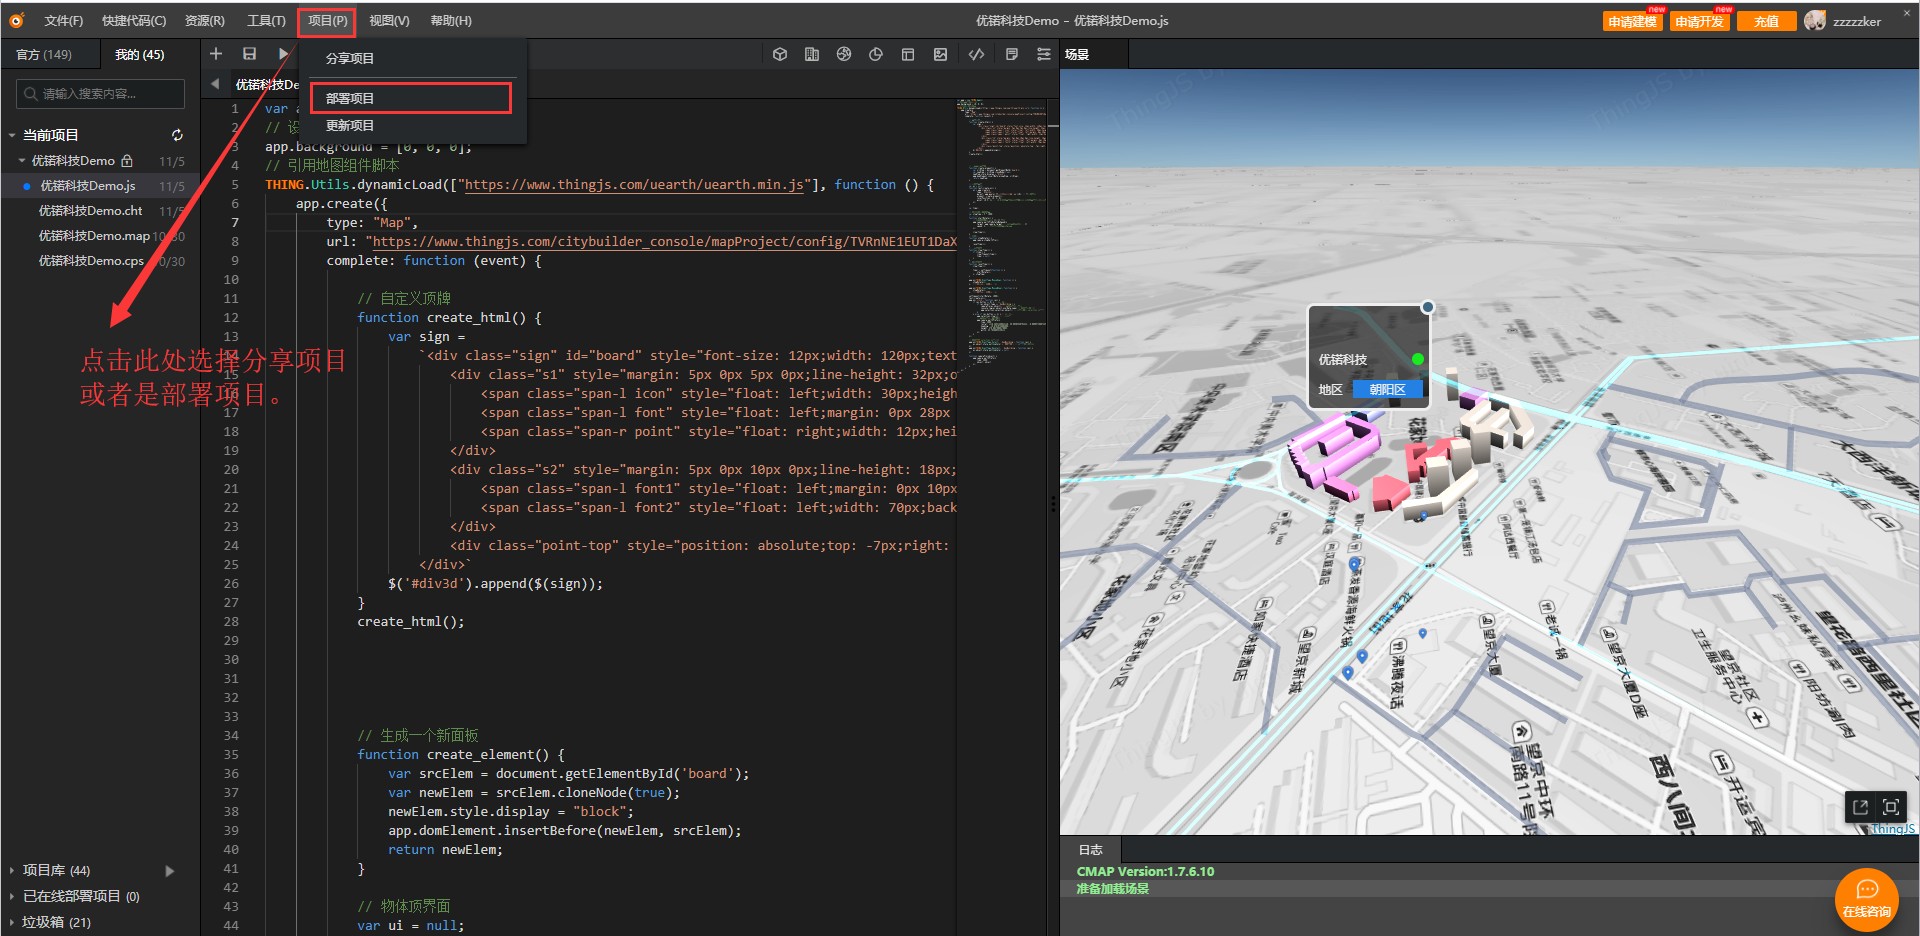Open the uearth.min.js URL link
1920x936 pixels.
[635, 184]
